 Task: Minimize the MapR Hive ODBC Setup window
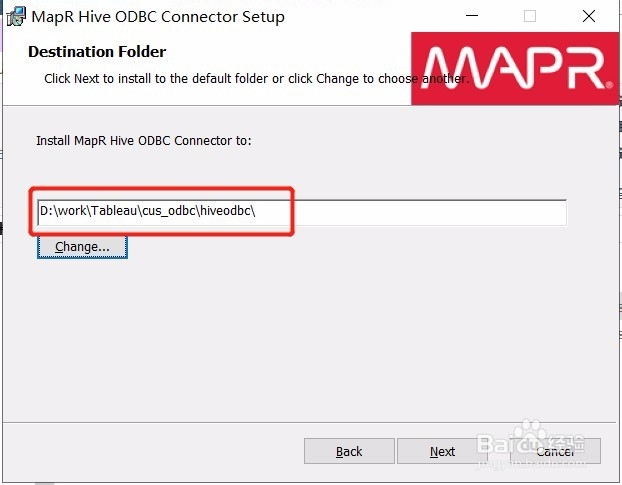tap(472, 16)
